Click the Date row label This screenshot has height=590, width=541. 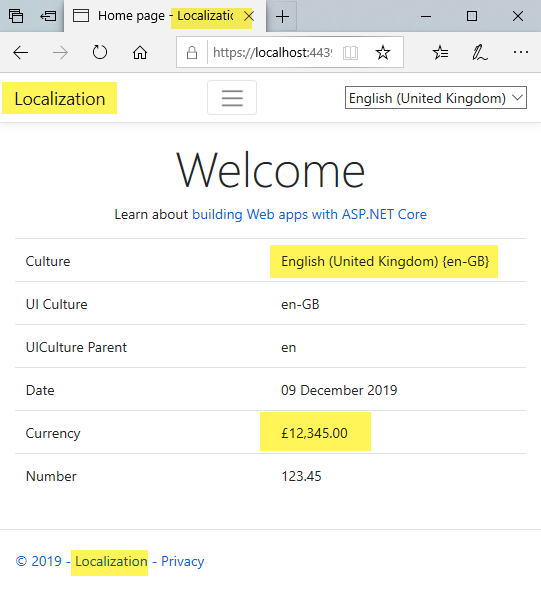[x=40, y=390]
